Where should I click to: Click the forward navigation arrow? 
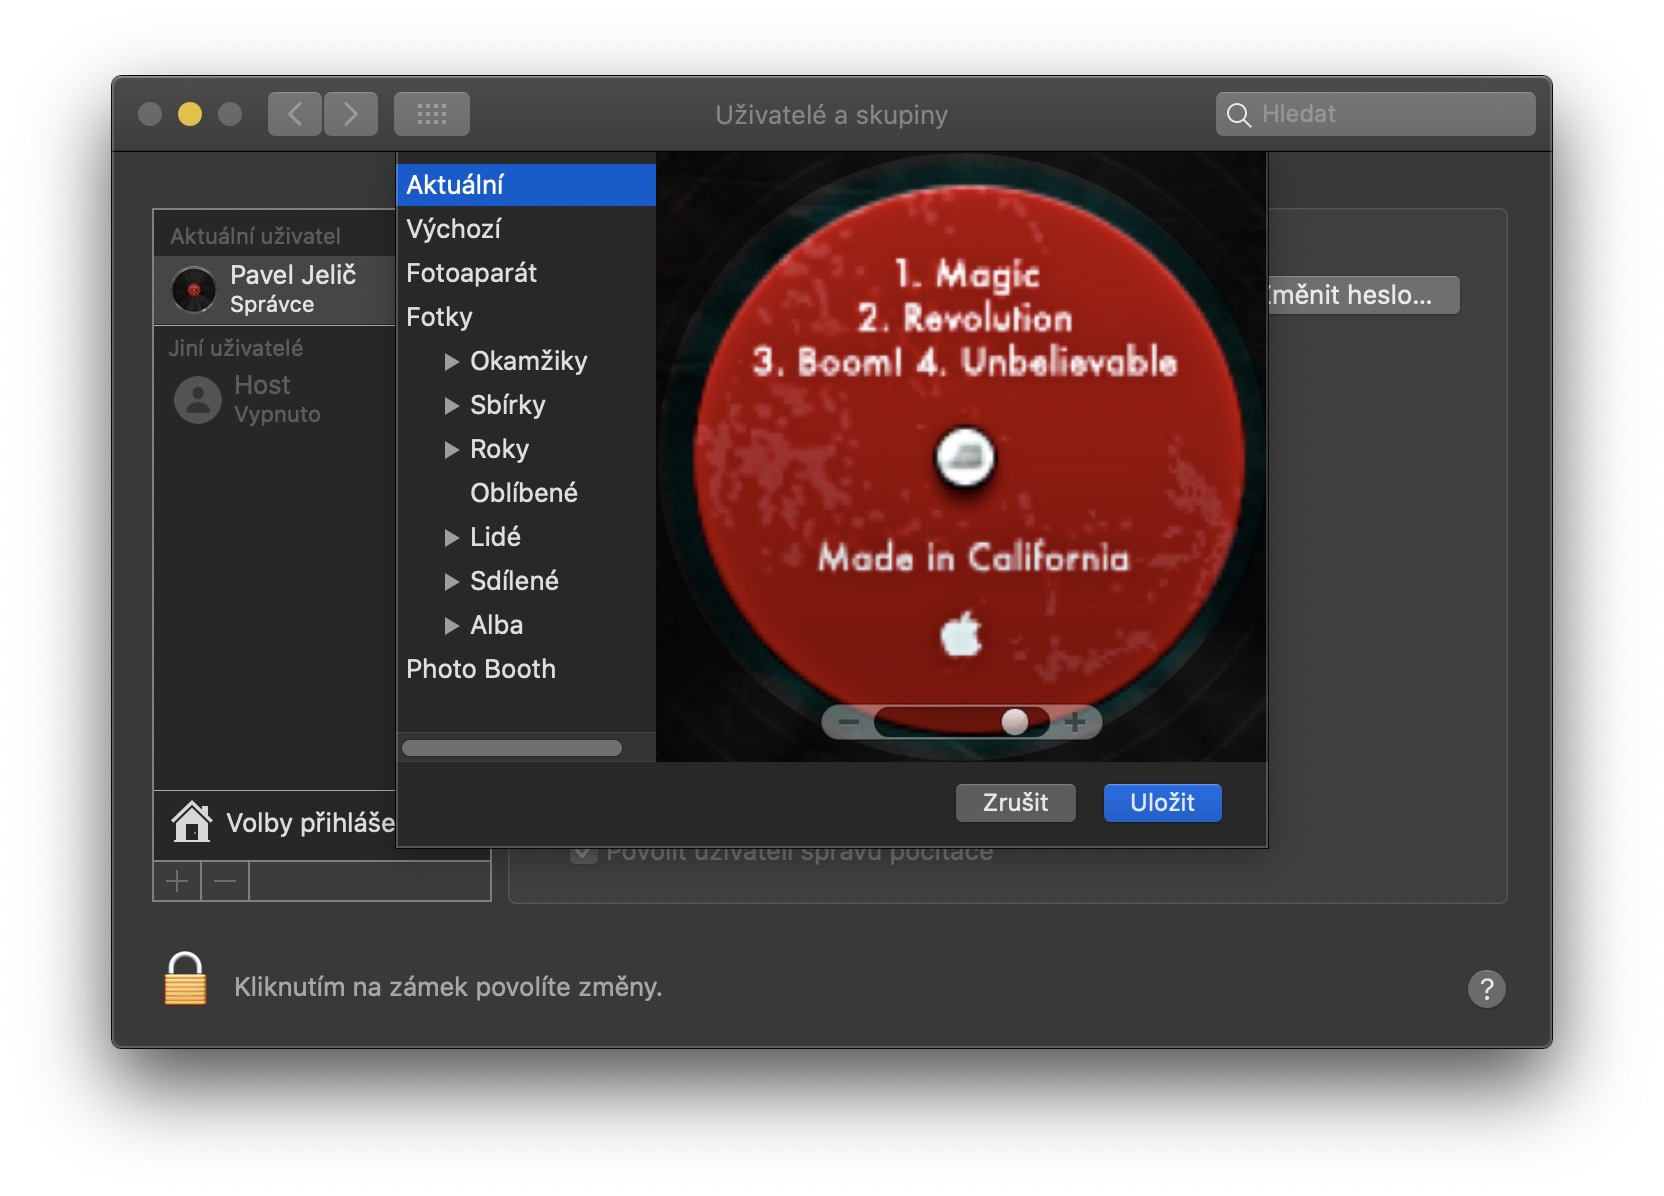pos(351,114)
